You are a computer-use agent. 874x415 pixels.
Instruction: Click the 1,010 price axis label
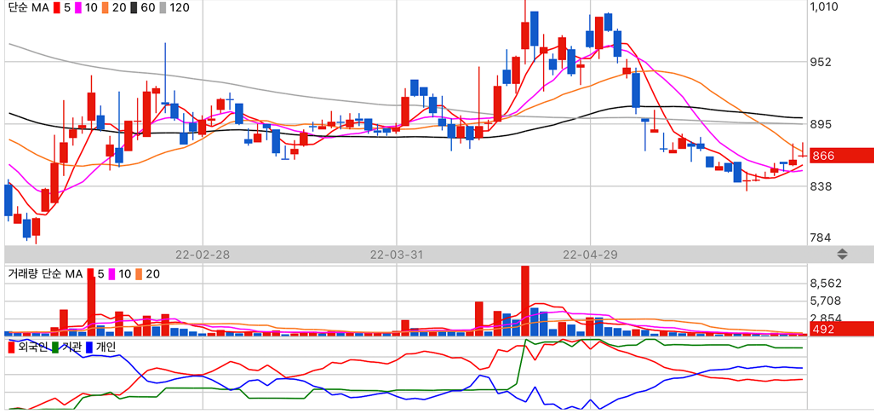(x=824, y=7)
